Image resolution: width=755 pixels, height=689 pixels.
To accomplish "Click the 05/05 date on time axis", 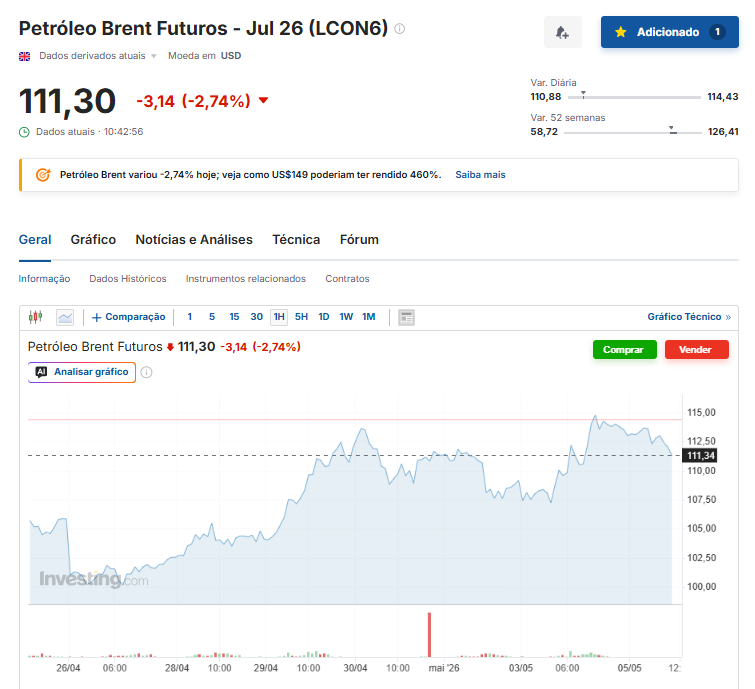I will click(x=629, y=668).
